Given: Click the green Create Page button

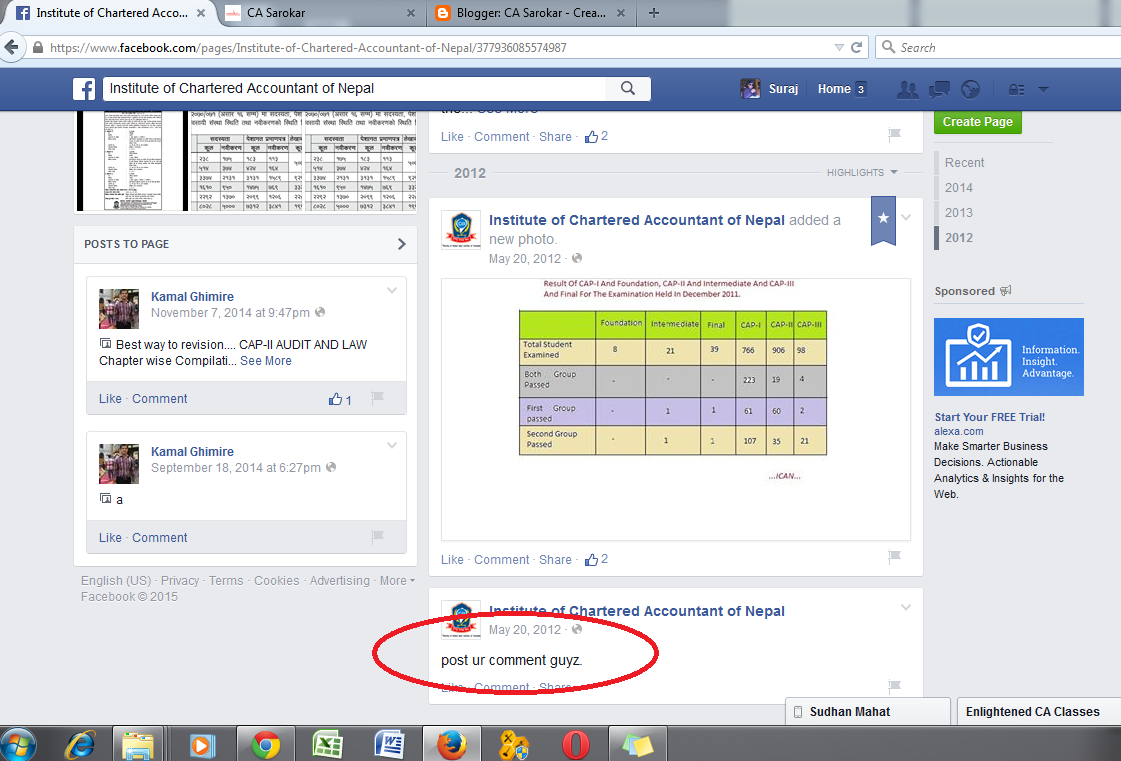Looking at the screenshot, I should click(977, 122).
